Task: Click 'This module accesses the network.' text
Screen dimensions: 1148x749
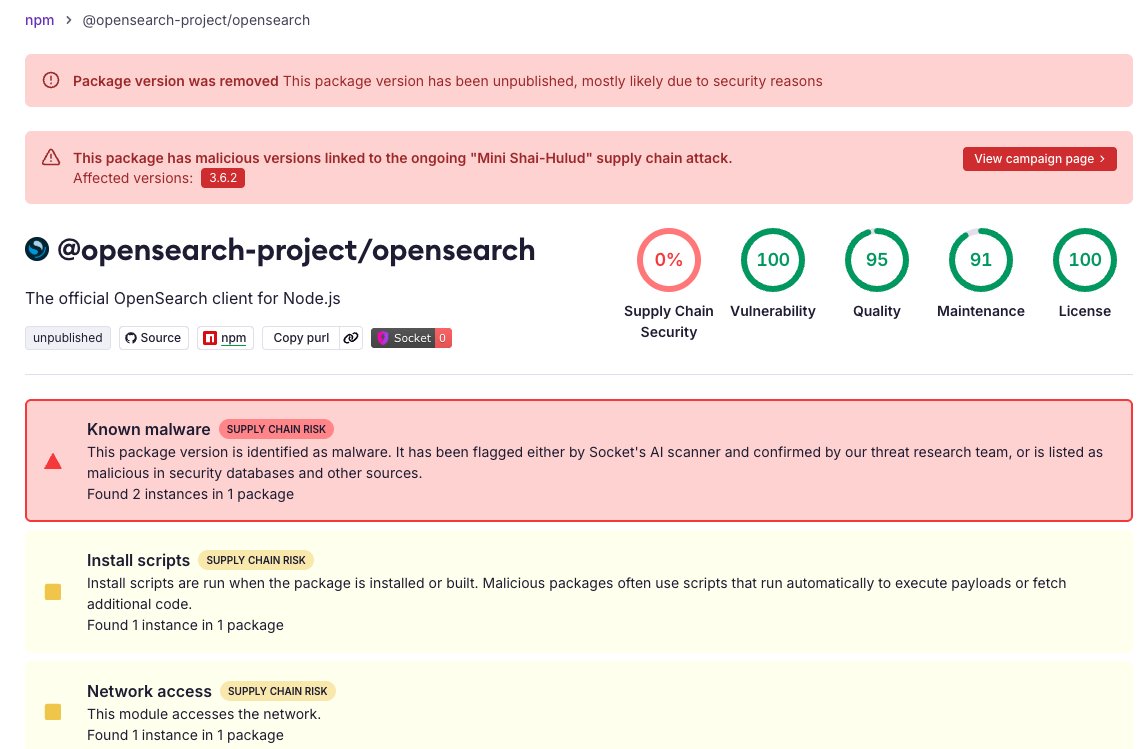Action: click(204, 714)
